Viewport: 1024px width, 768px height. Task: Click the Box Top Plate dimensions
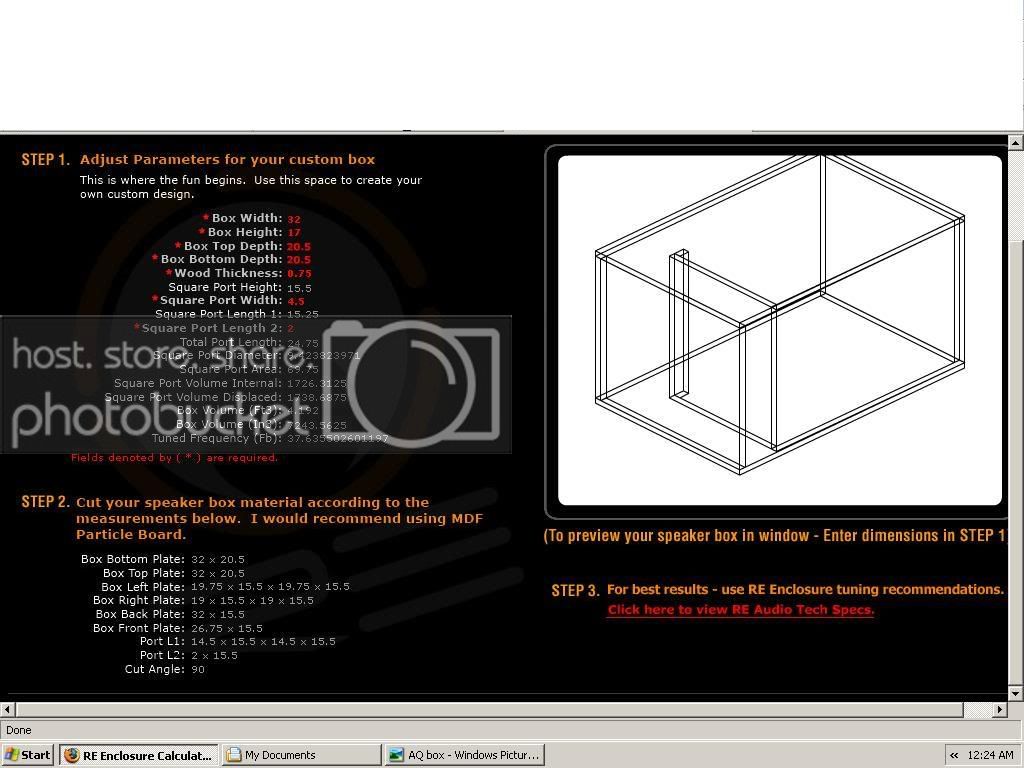pos(217,573)
